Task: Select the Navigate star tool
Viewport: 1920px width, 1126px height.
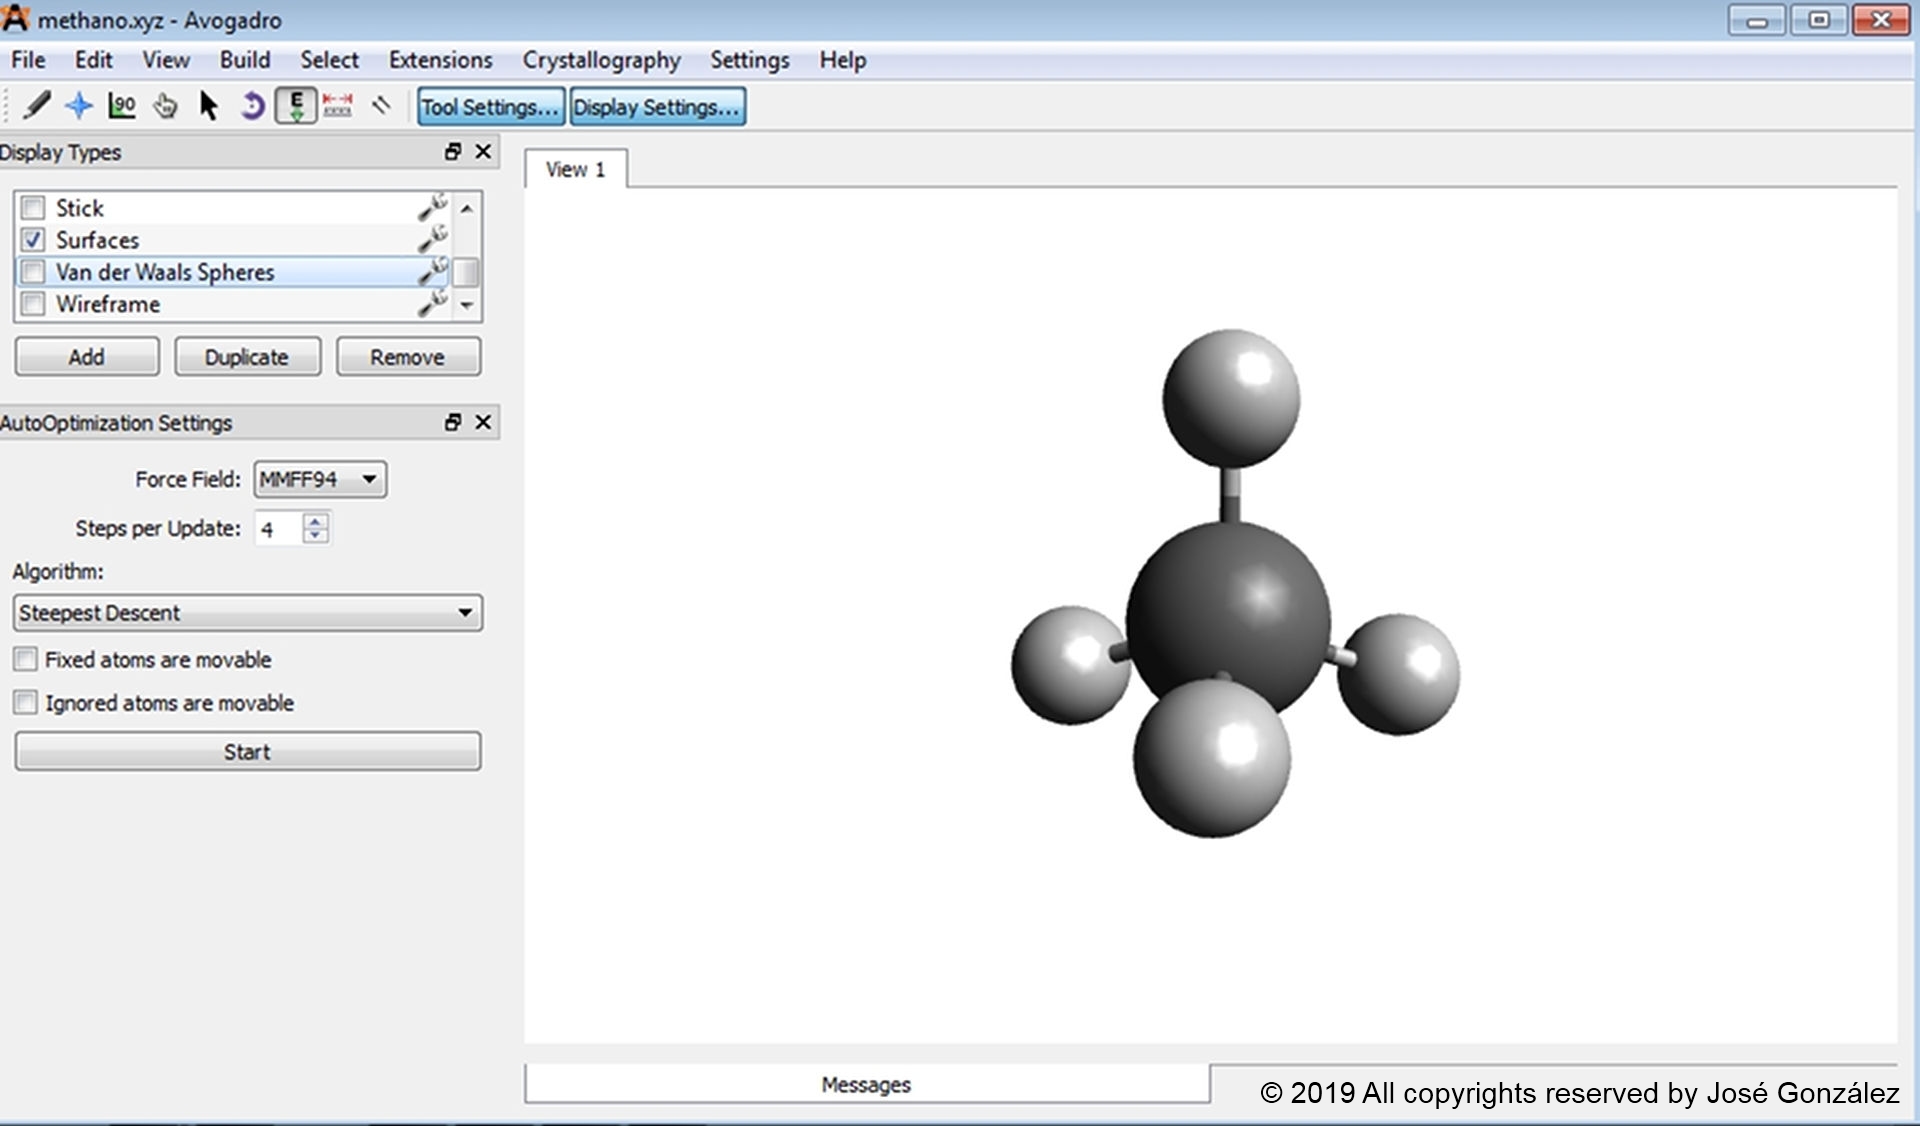Action: 79,106
